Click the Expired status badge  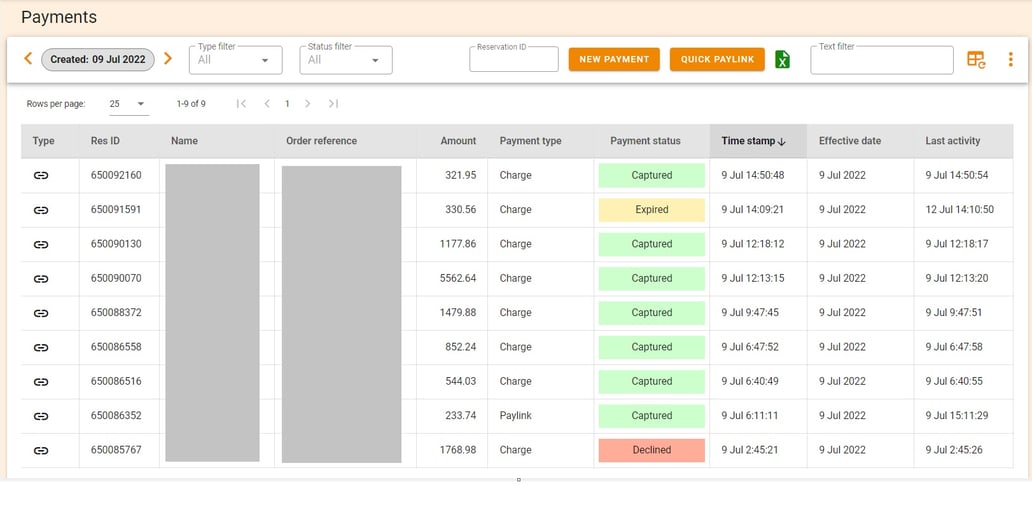[652, 210]
